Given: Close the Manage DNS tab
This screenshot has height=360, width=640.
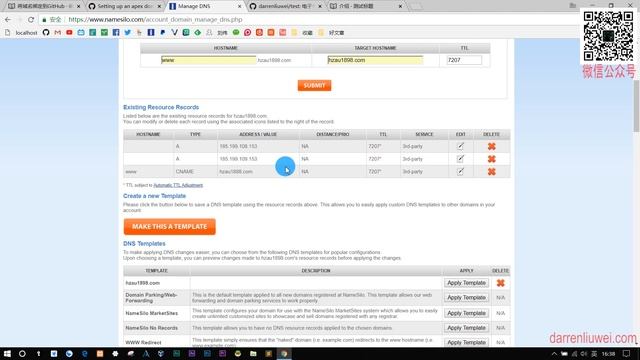Looking at the screenshot, I should tap(240, 6).
